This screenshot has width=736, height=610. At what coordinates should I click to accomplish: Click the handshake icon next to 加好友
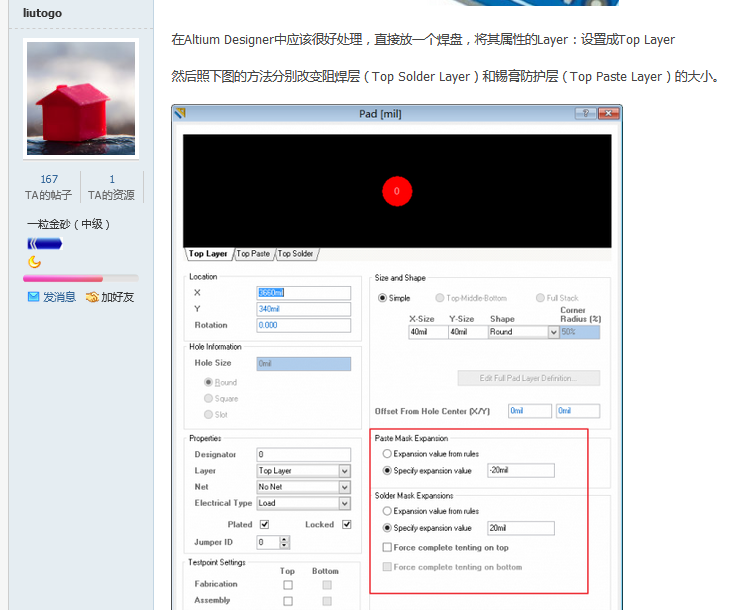92,297
